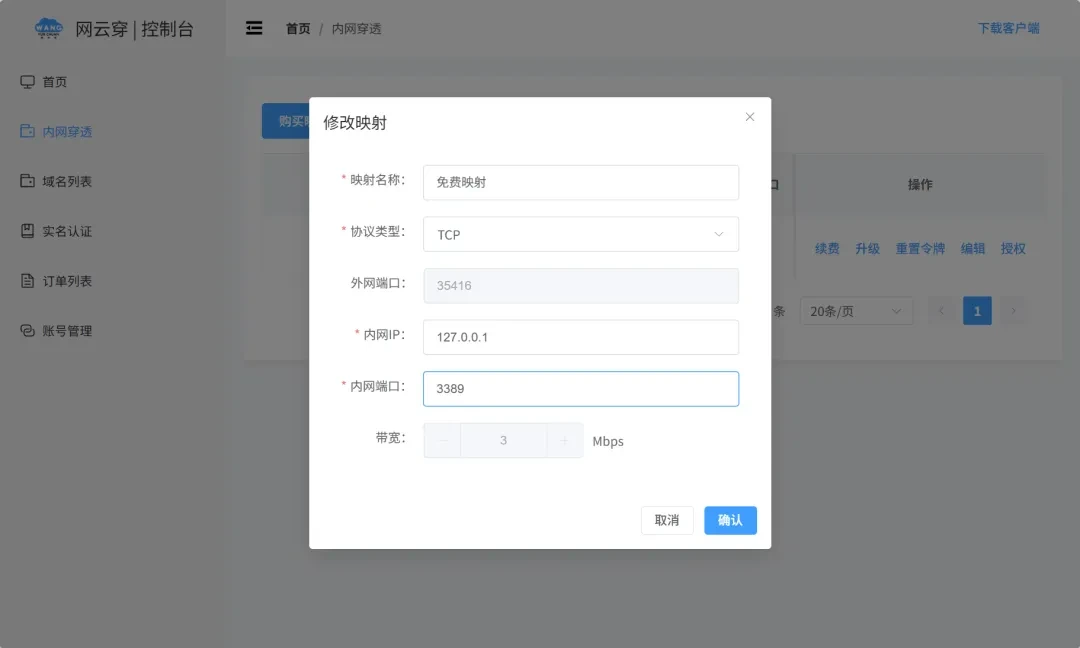
Task: Click the link icon beside 账号管理
Action: (28, 331)
